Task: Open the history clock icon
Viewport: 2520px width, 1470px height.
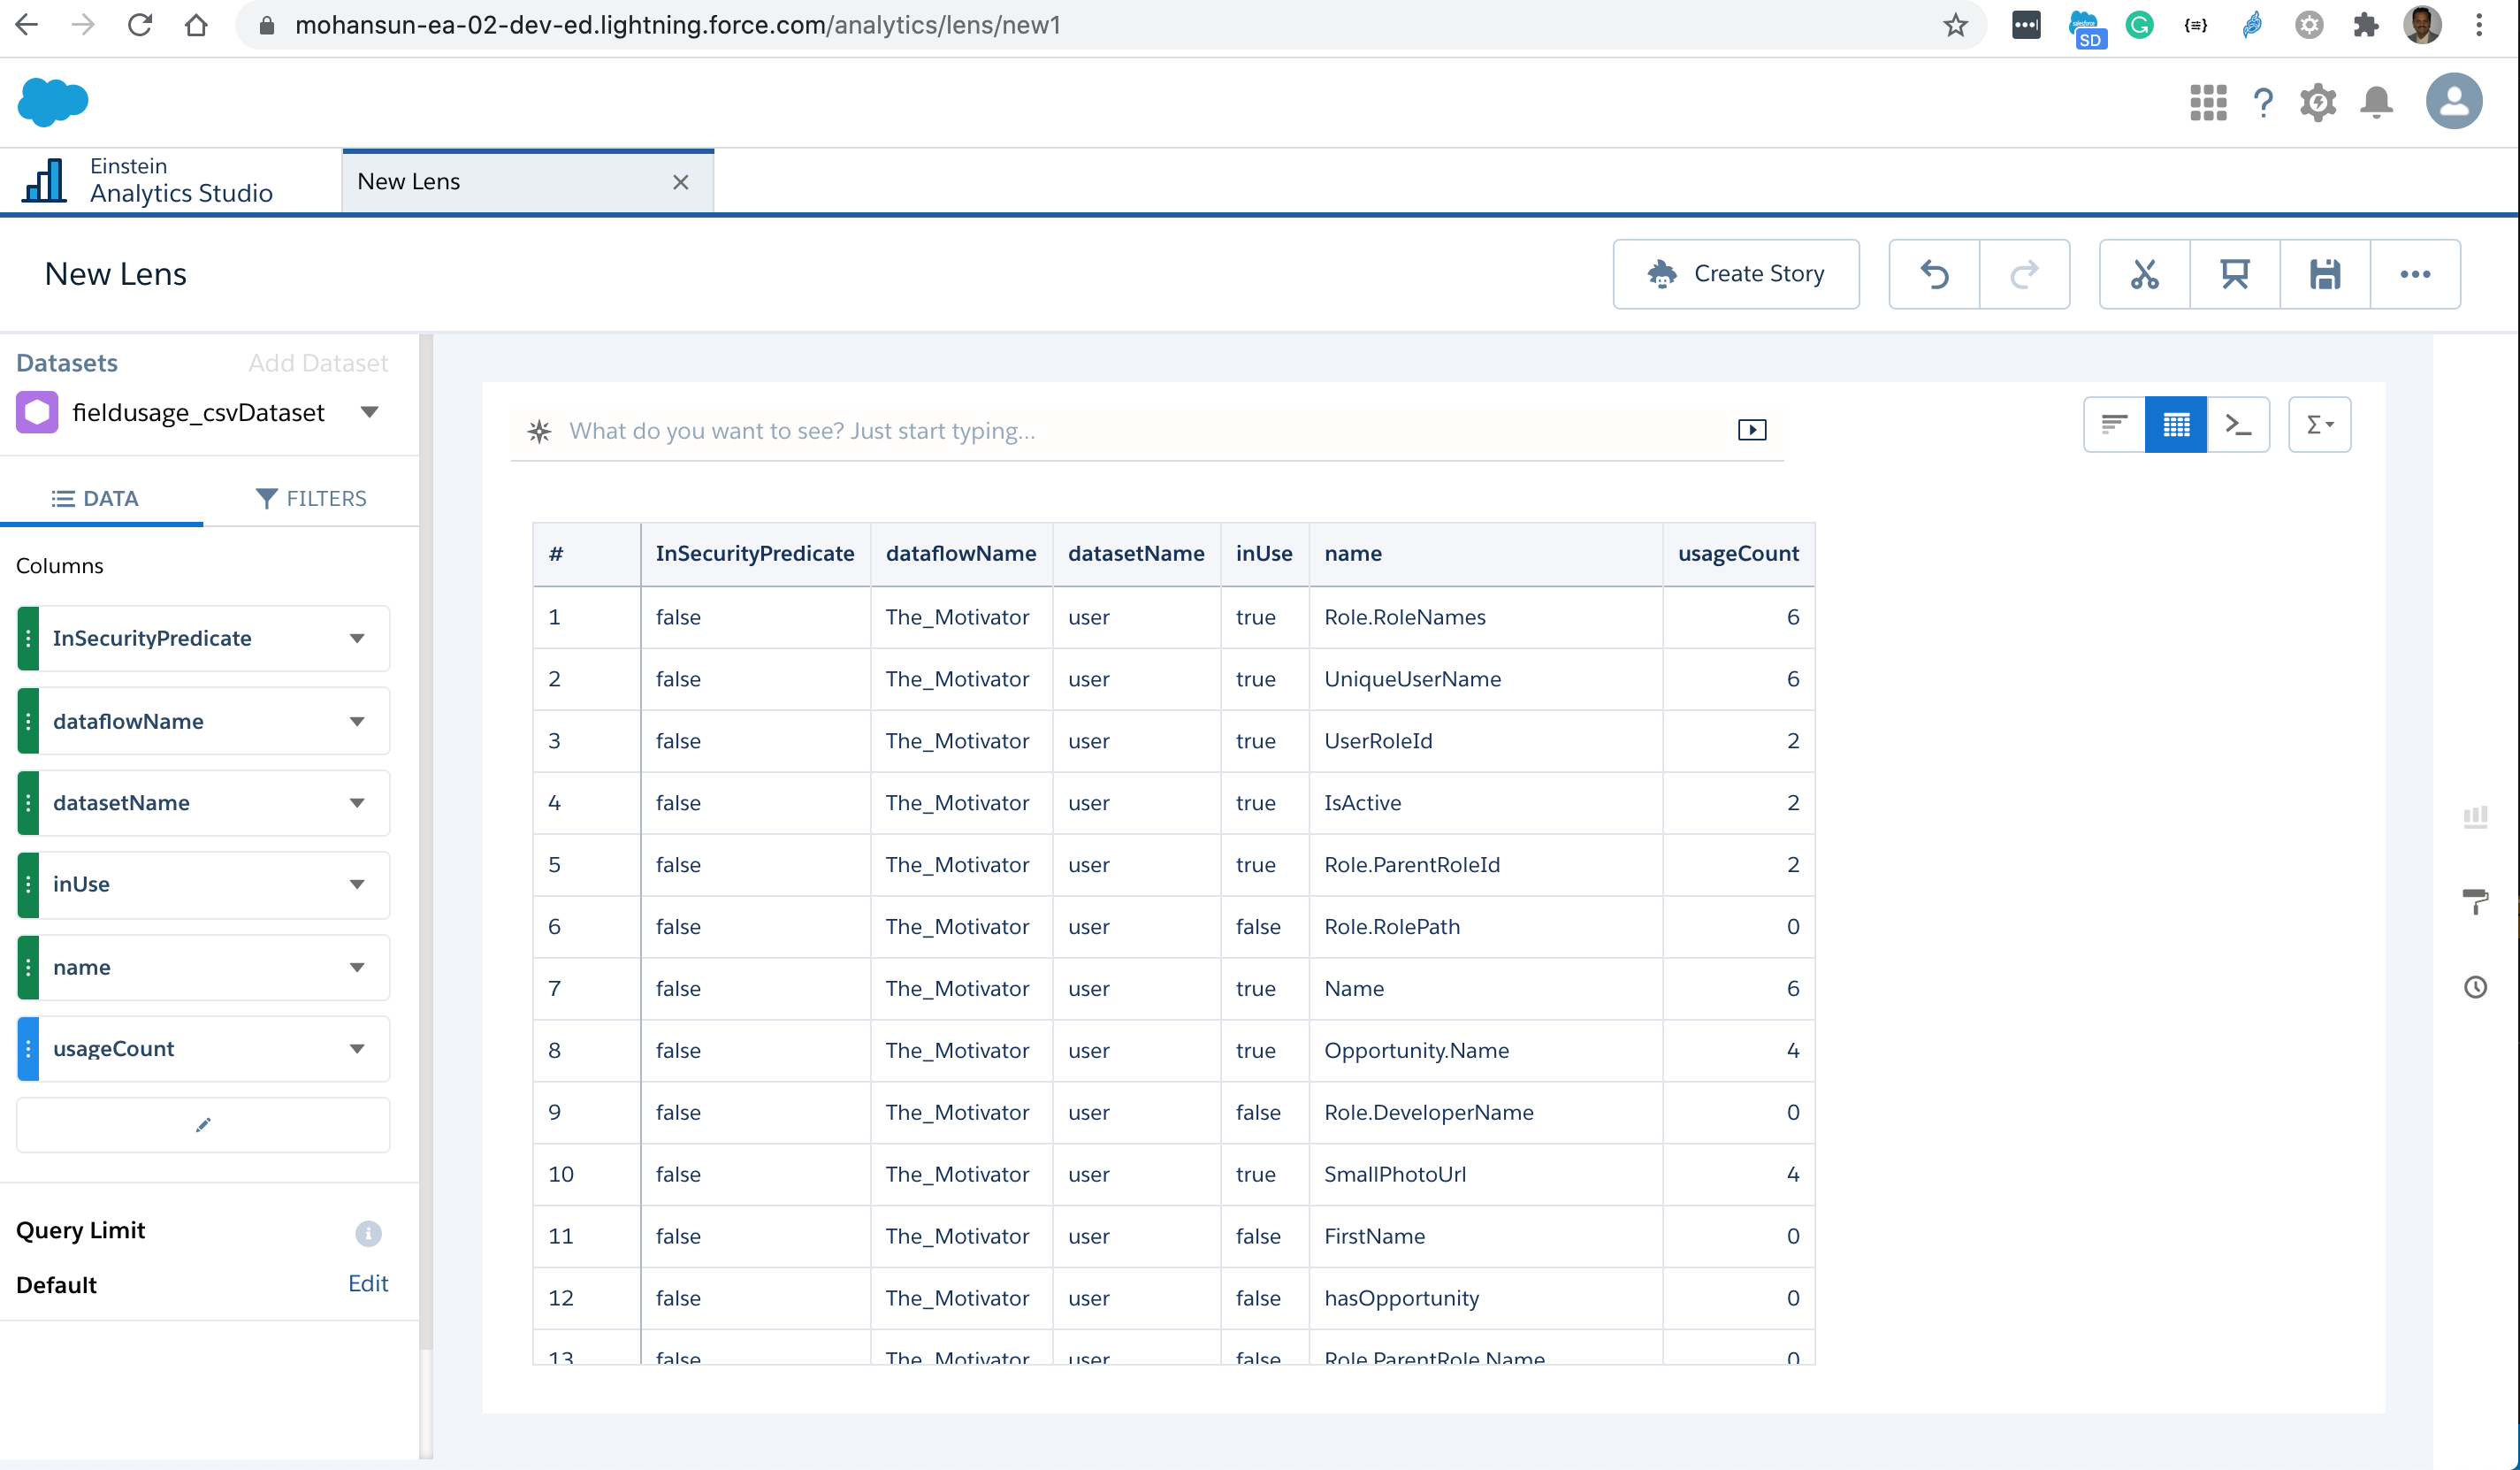Action: pos(2475,988)
